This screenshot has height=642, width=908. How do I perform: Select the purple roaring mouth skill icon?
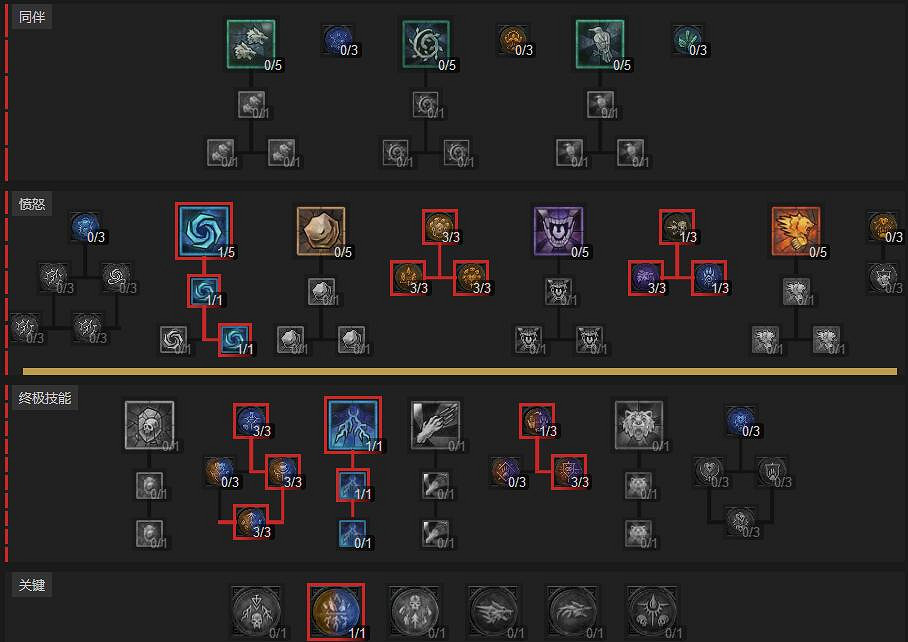[558, 231]
